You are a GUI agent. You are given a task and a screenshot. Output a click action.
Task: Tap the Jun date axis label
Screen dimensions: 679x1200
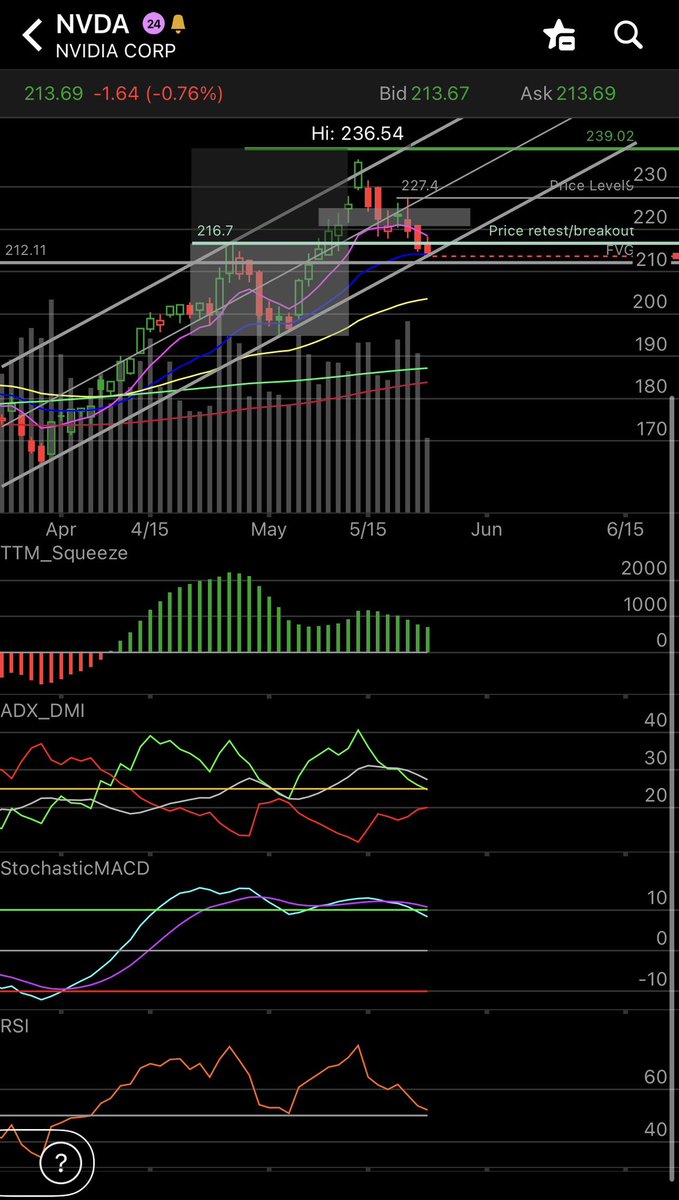coord(486,529)
